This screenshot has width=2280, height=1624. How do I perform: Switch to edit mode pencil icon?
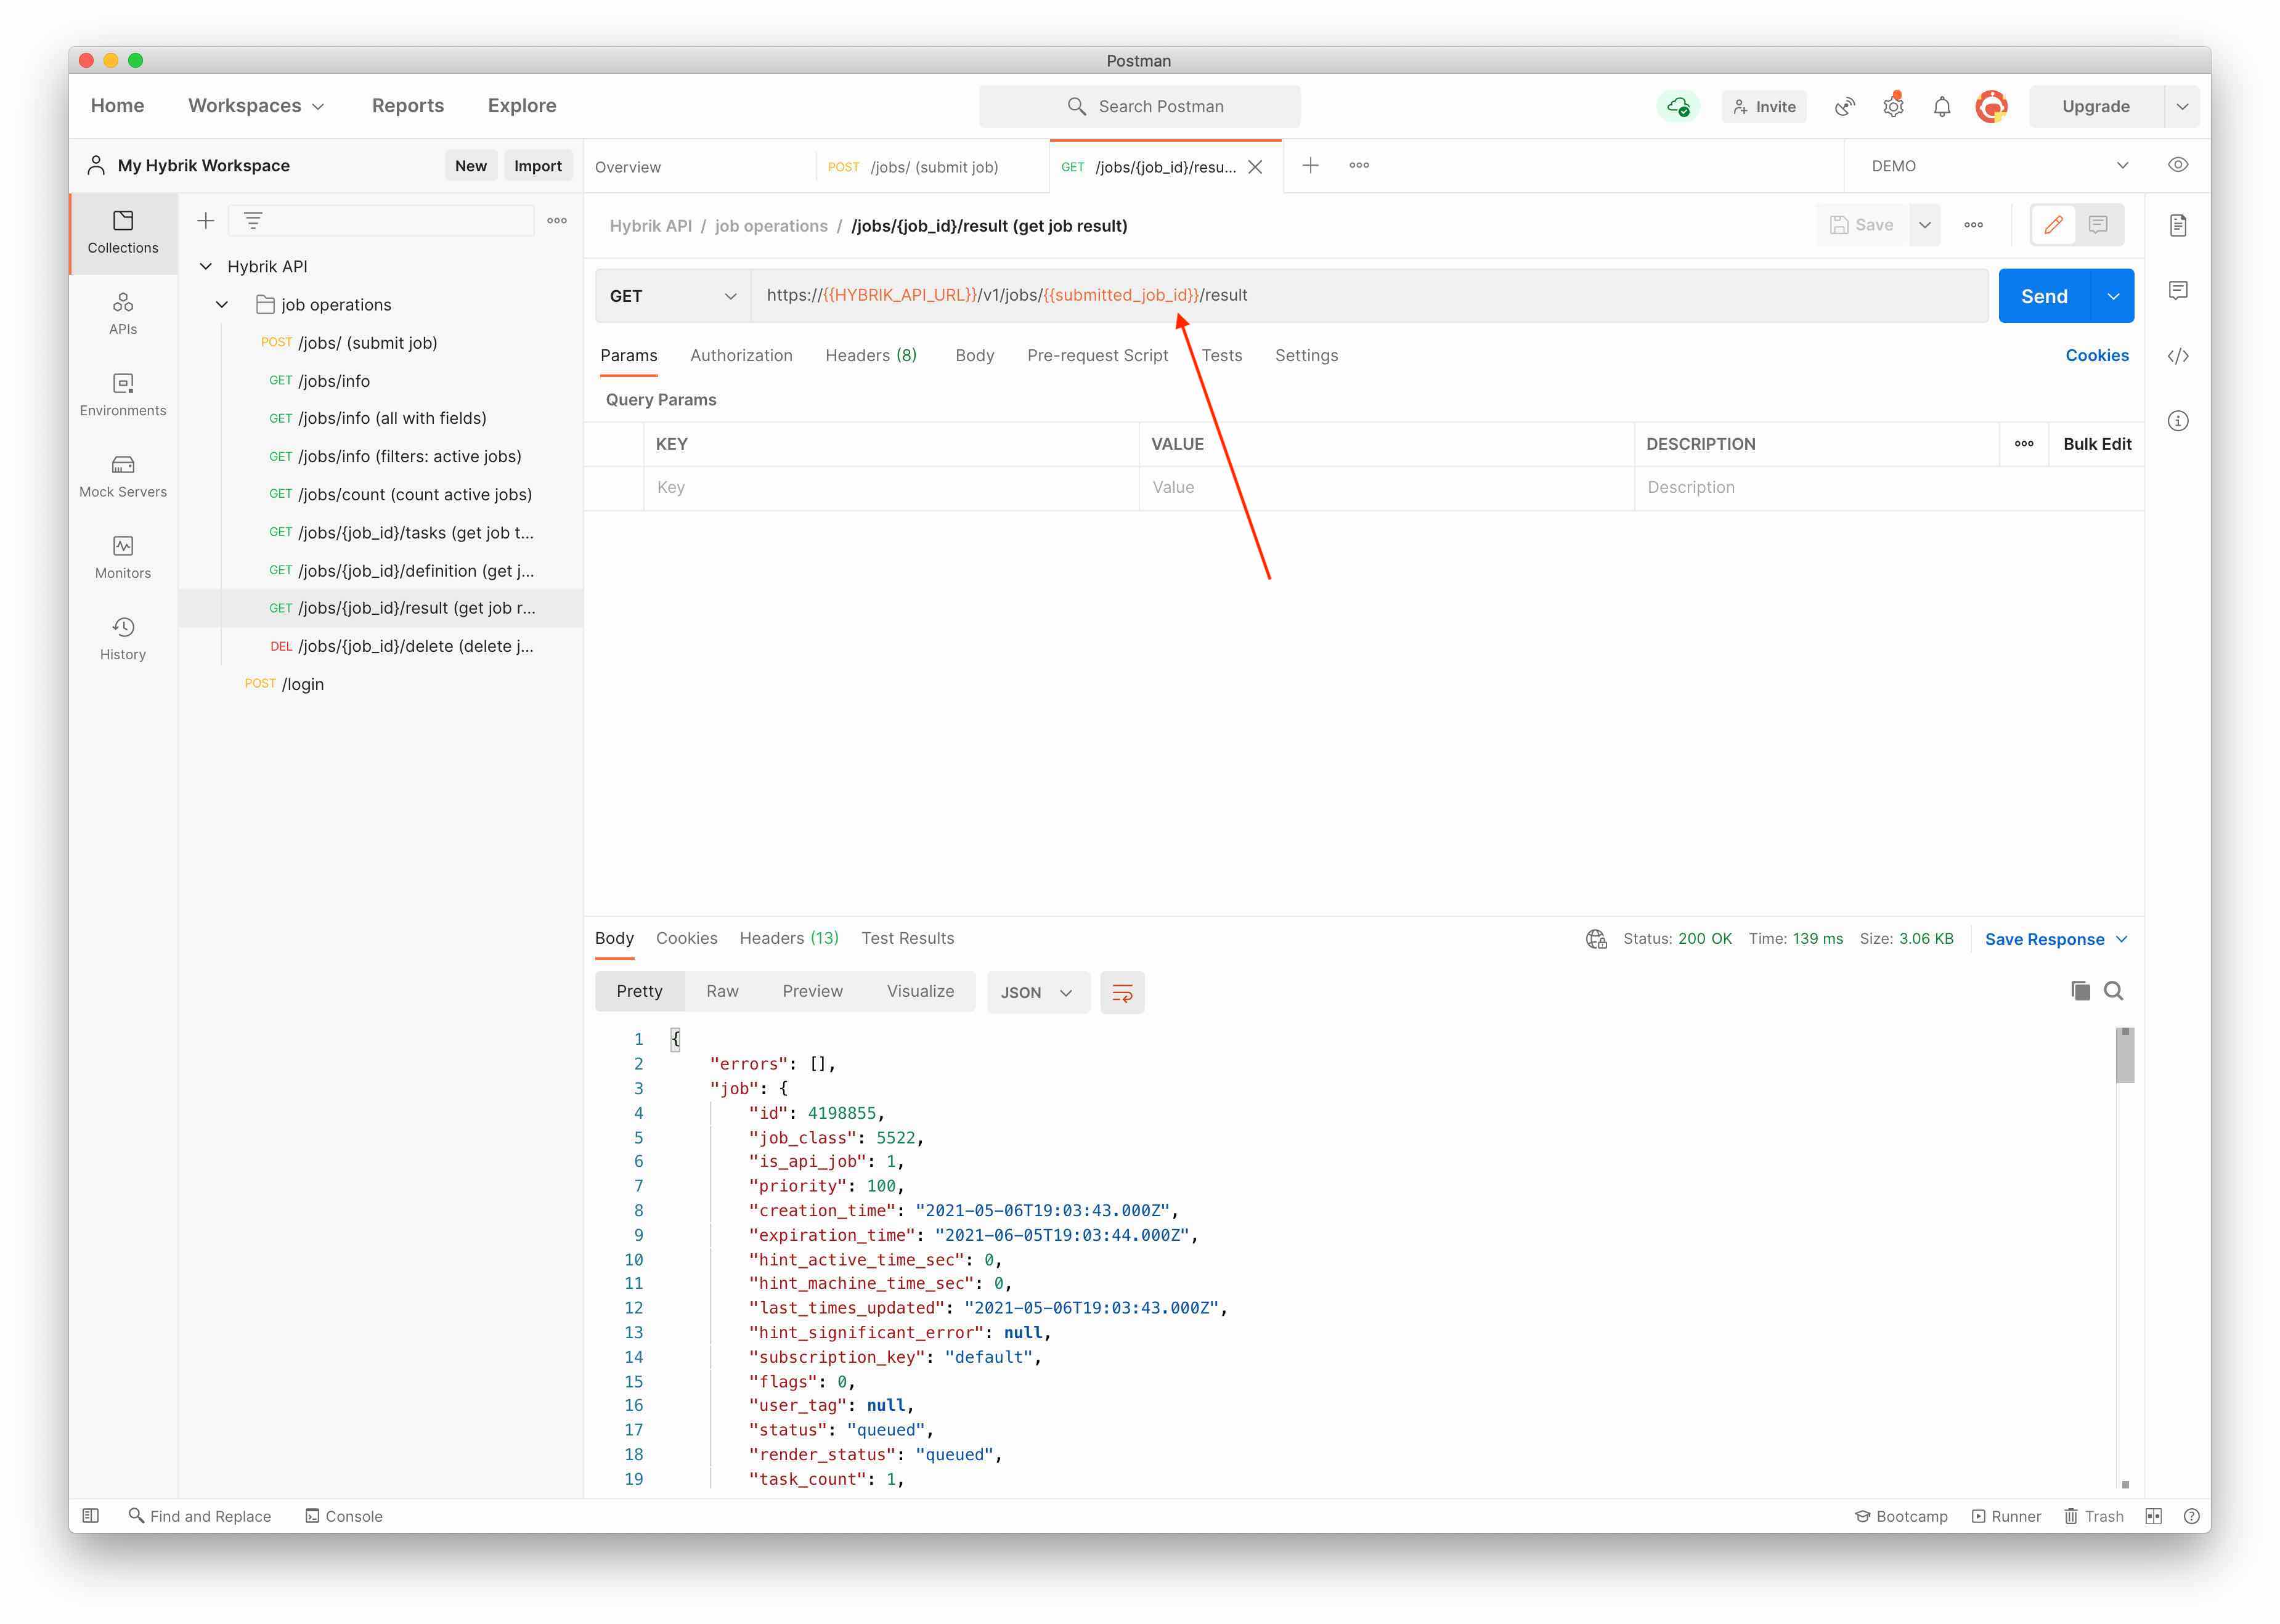pos(2053,225)
